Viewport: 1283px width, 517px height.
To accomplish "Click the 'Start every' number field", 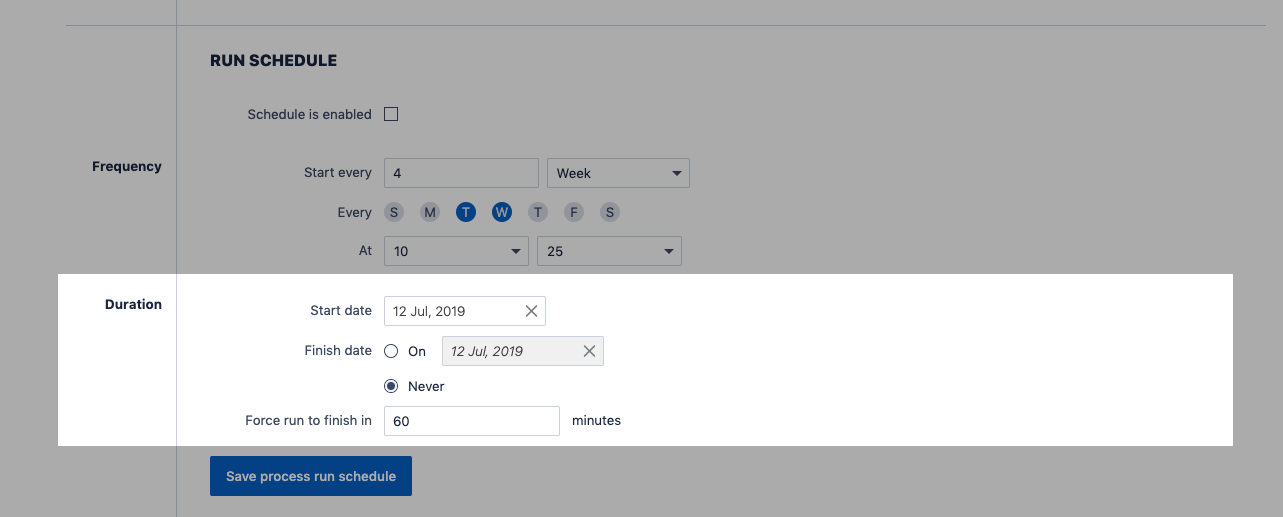I will tap(461, 173).
